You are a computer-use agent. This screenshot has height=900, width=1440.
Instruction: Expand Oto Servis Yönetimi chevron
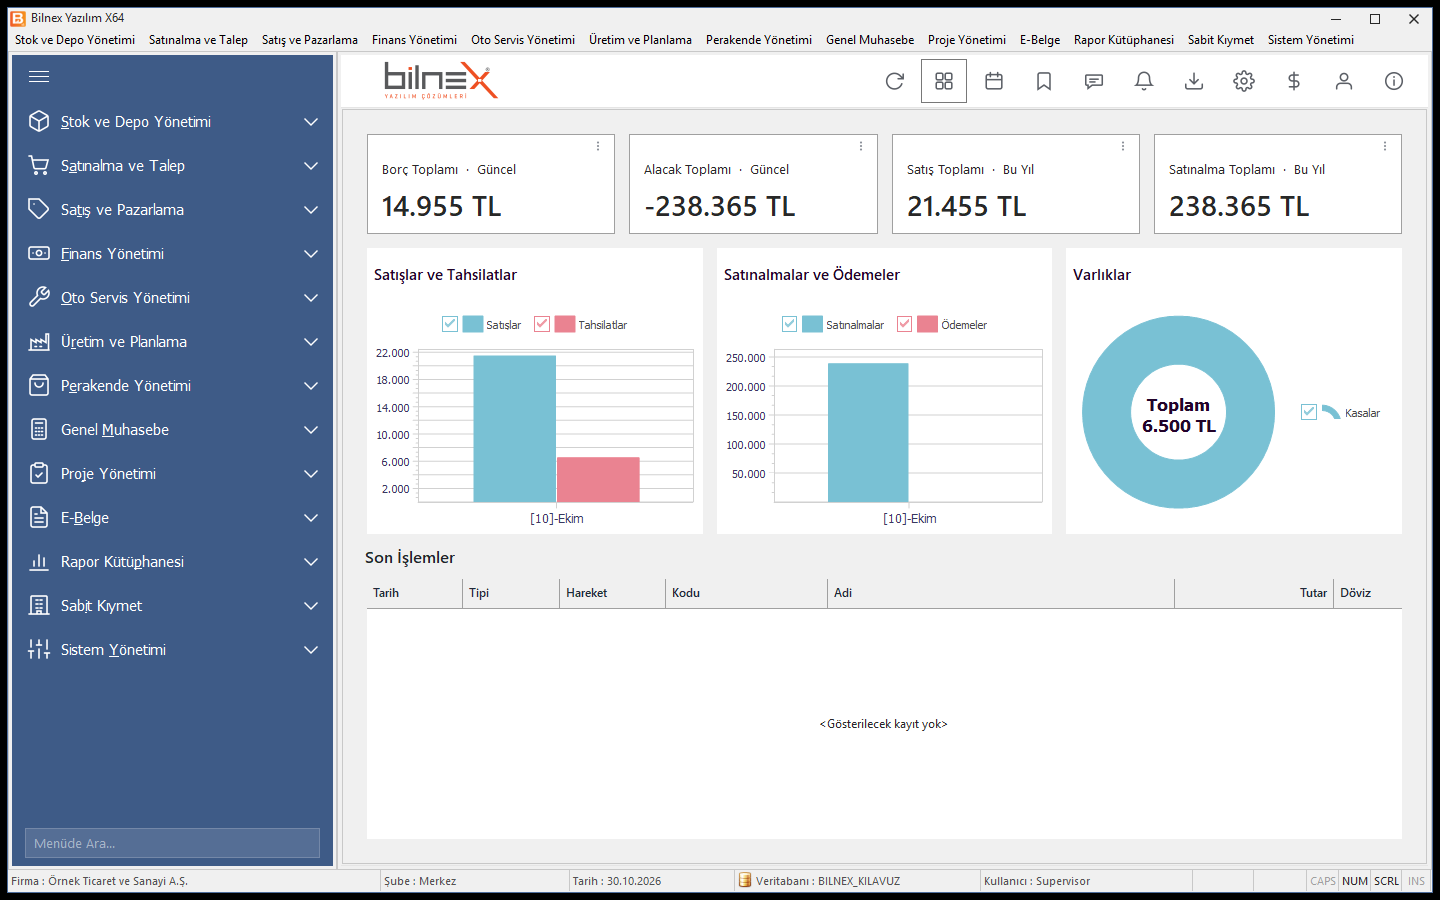311,298
